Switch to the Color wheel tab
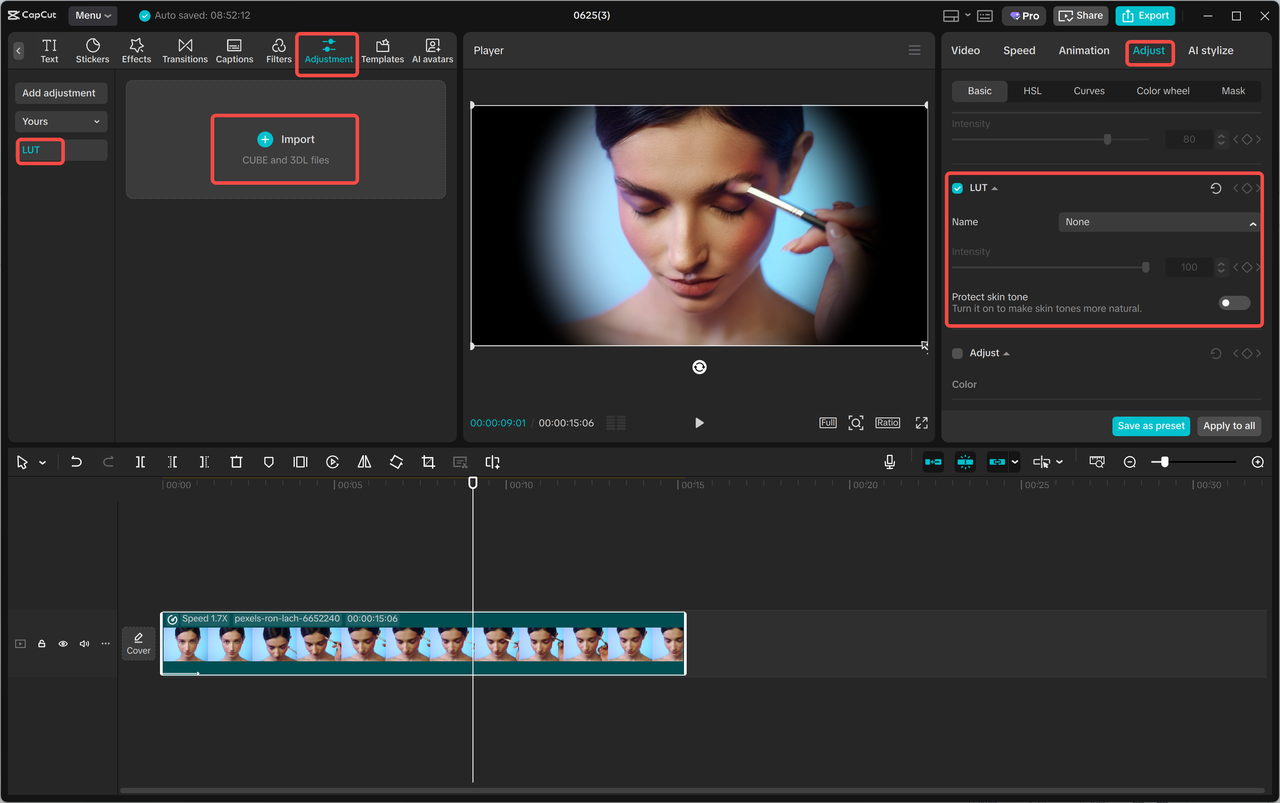1280x803 pixels. tap(1162, 90)
